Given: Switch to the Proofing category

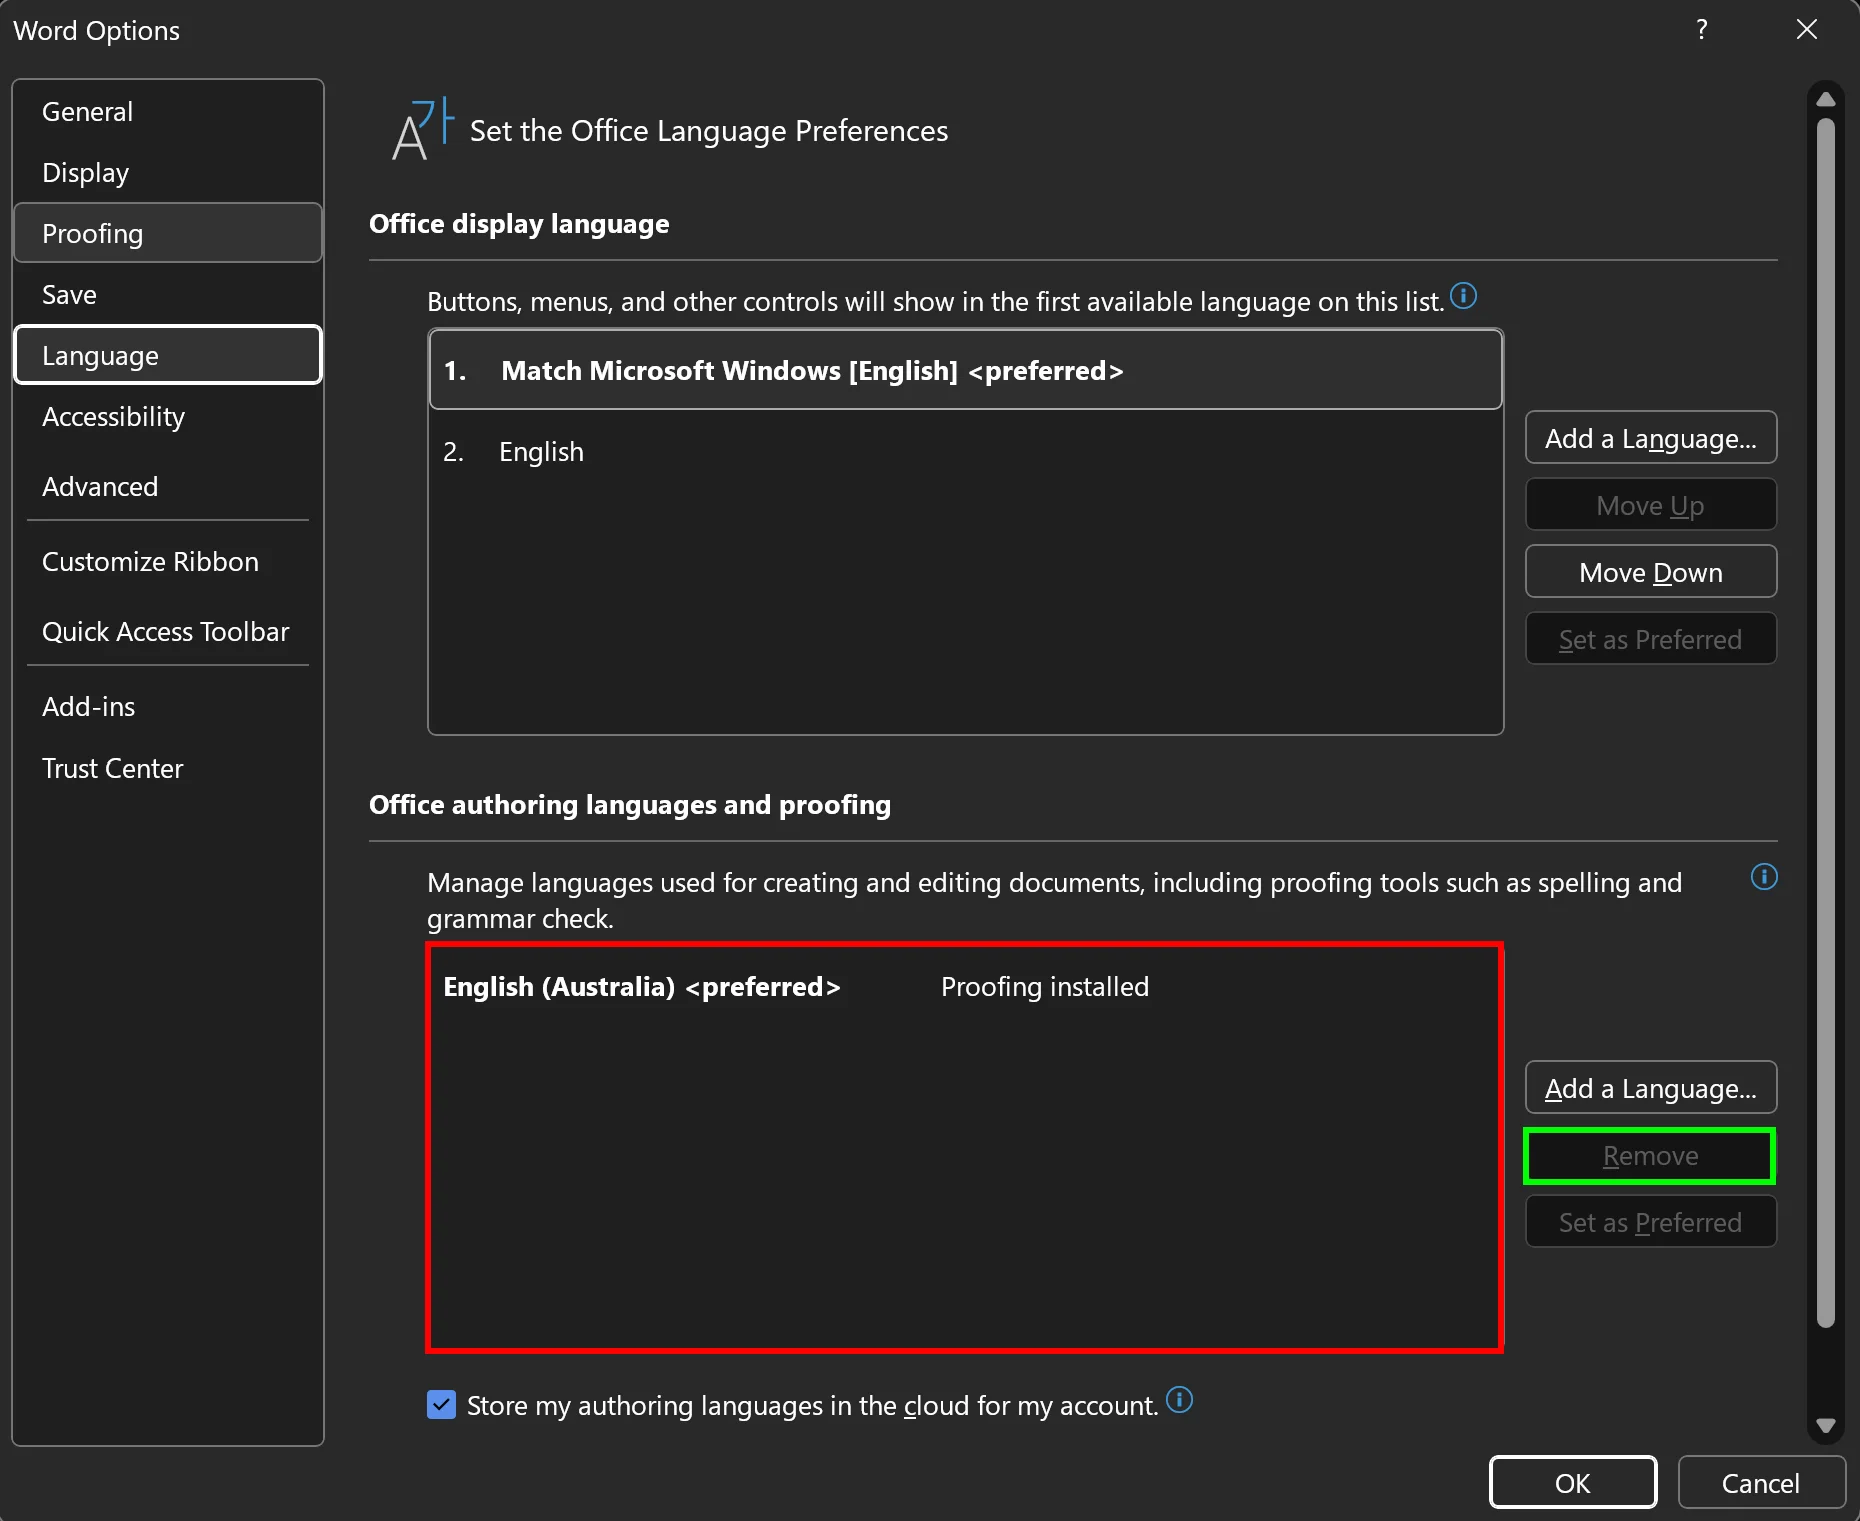Looking at the screenshot, I should [x=168, y=234].
